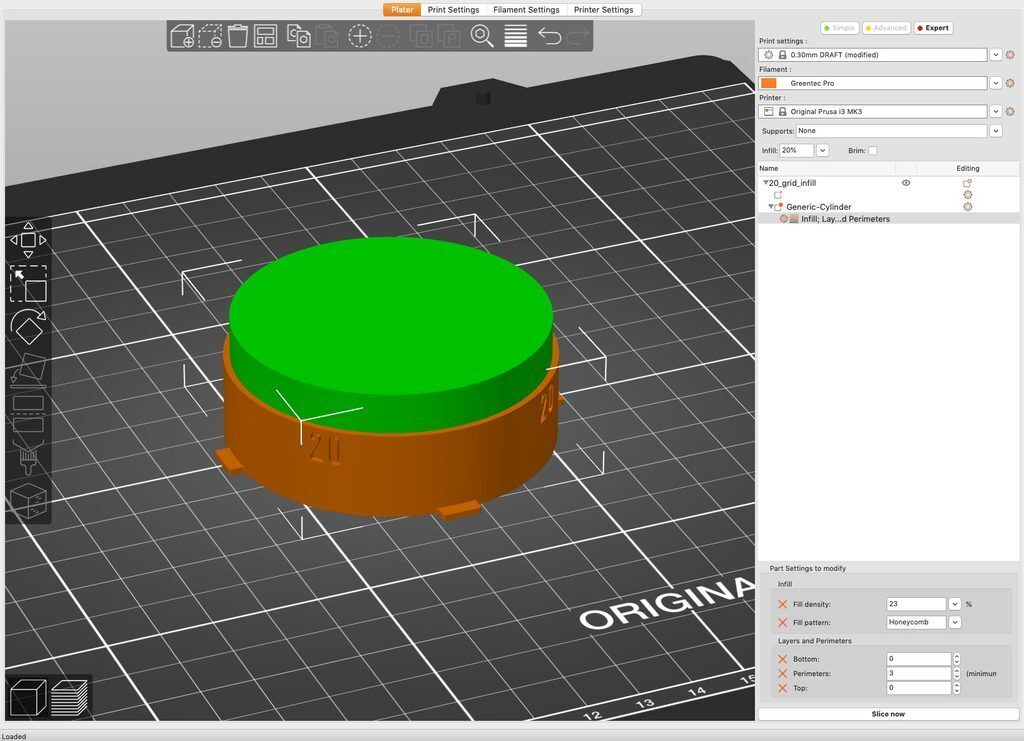Open settings gear for Generic-Cylinder
Screen dimensions: 1024x741
point(967,207)
